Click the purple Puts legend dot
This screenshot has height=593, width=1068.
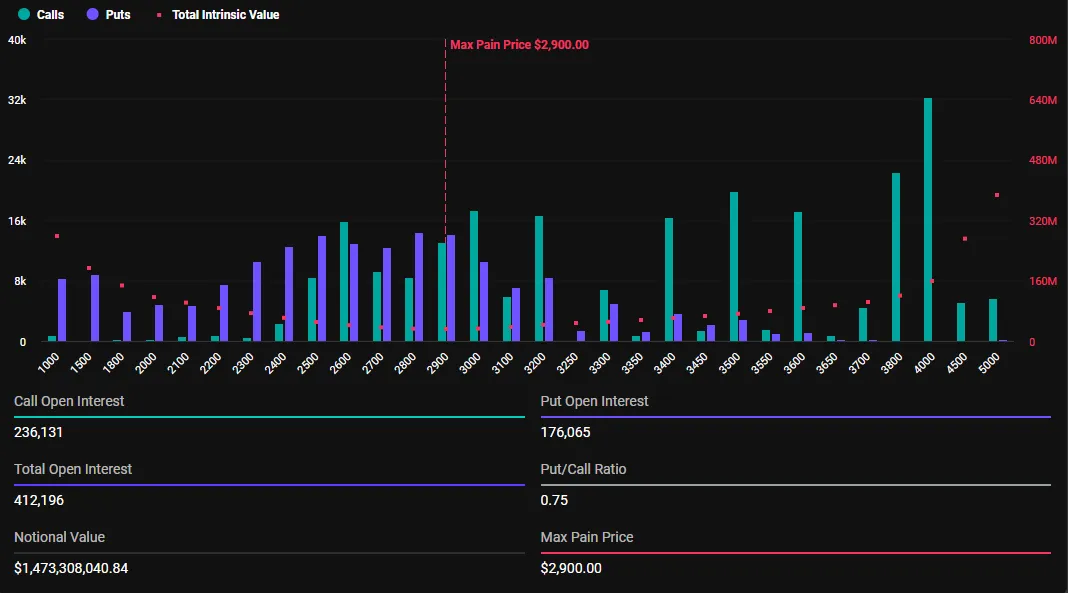point(93,14)
